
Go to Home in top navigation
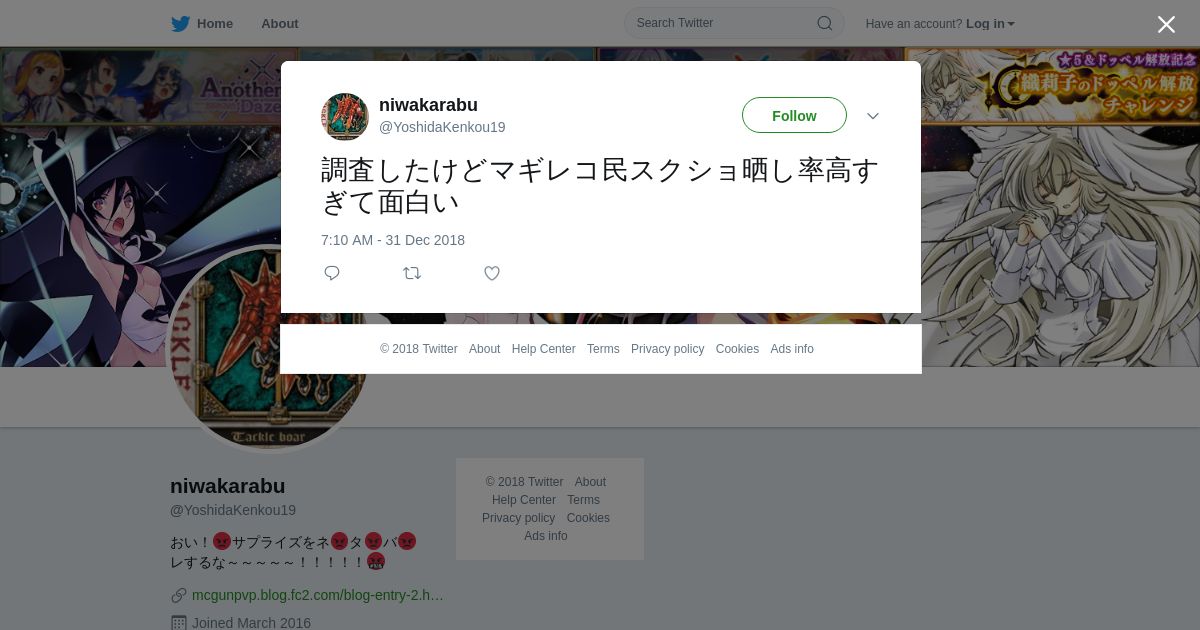[215, 23]
